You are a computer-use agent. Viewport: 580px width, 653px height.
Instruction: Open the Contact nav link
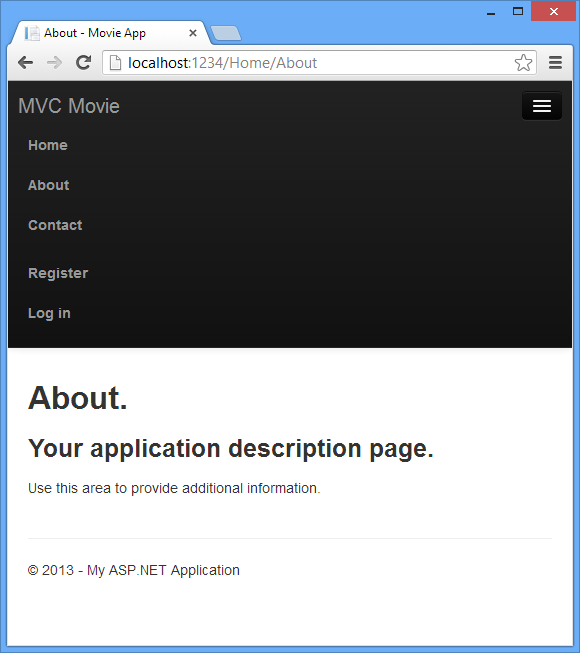coord(55,225)
